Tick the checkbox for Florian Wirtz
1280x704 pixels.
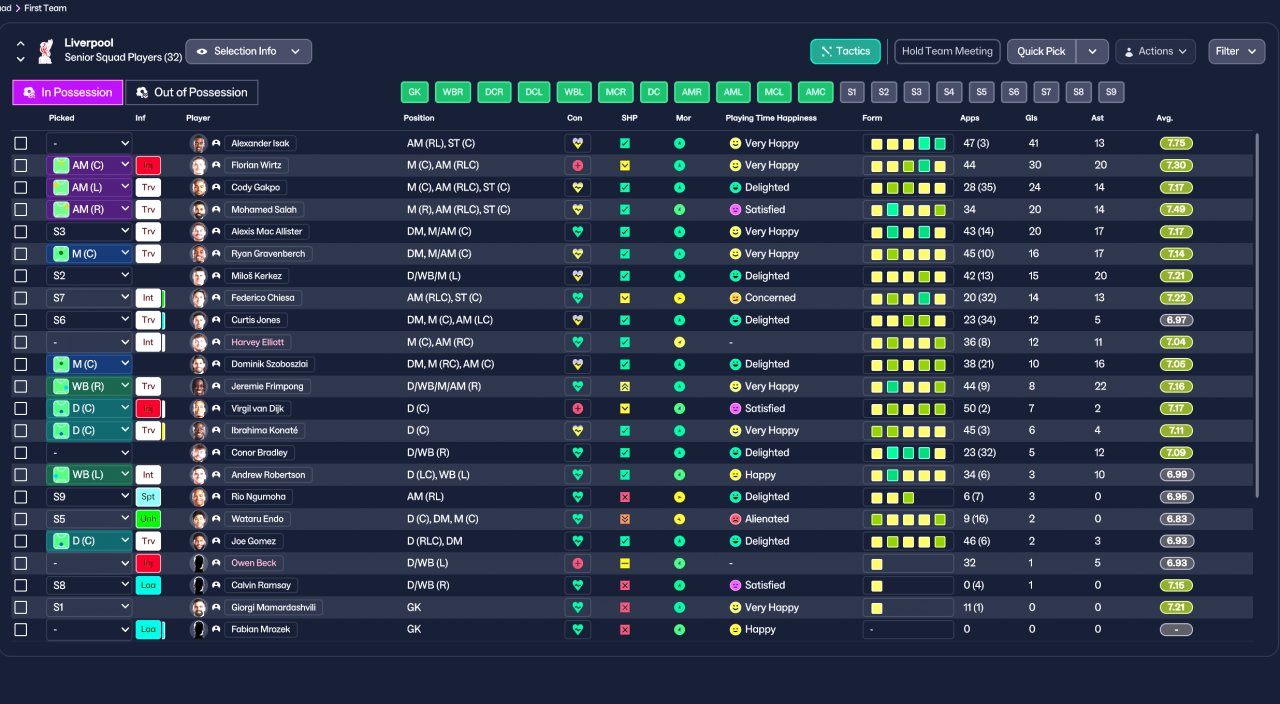coord(21,166)
